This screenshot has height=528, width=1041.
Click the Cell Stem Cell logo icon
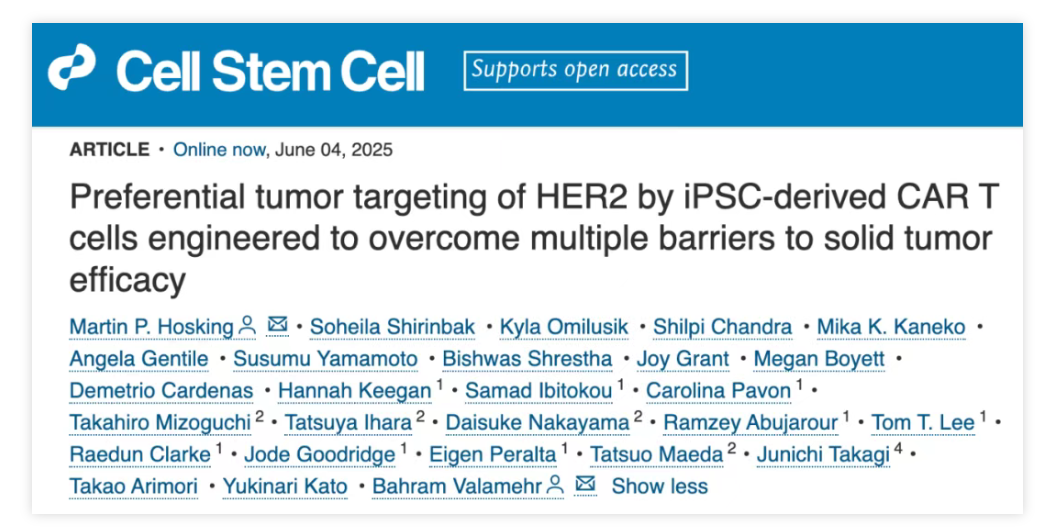[72, 67]
